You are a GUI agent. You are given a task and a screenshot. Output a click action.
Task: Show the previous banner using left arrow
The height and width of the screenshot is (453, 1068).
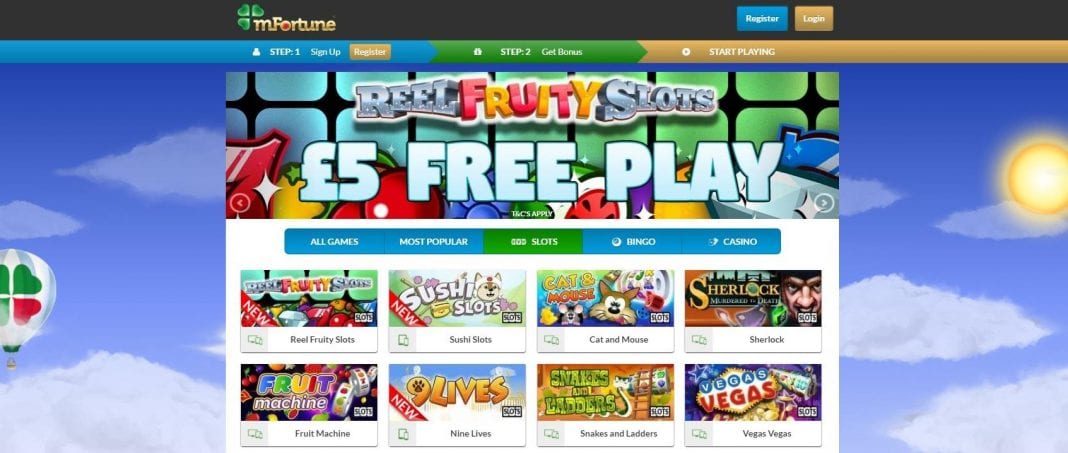[240, 202]
